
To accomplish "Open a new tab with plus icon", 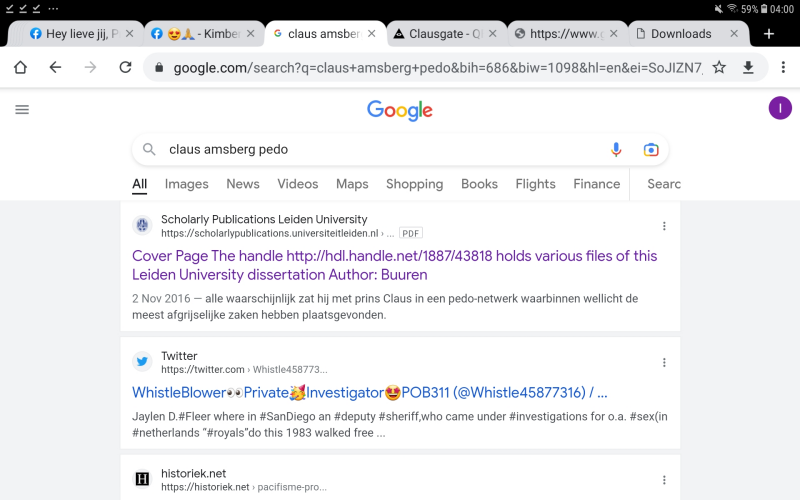I will click(769, 34).
